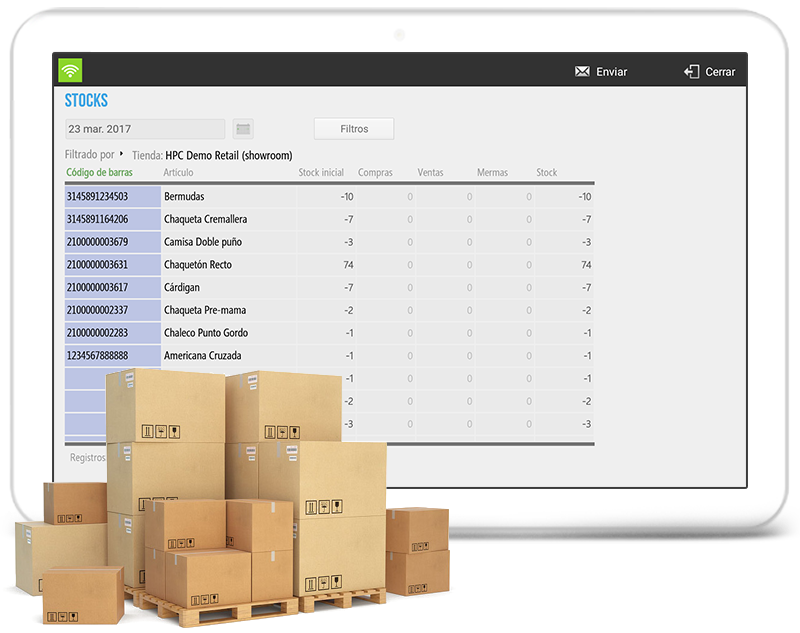The height and width of the screenshot is (633, 800).
Task: Select the 'Cárdigan' article
Action: [x=182, y=288]
